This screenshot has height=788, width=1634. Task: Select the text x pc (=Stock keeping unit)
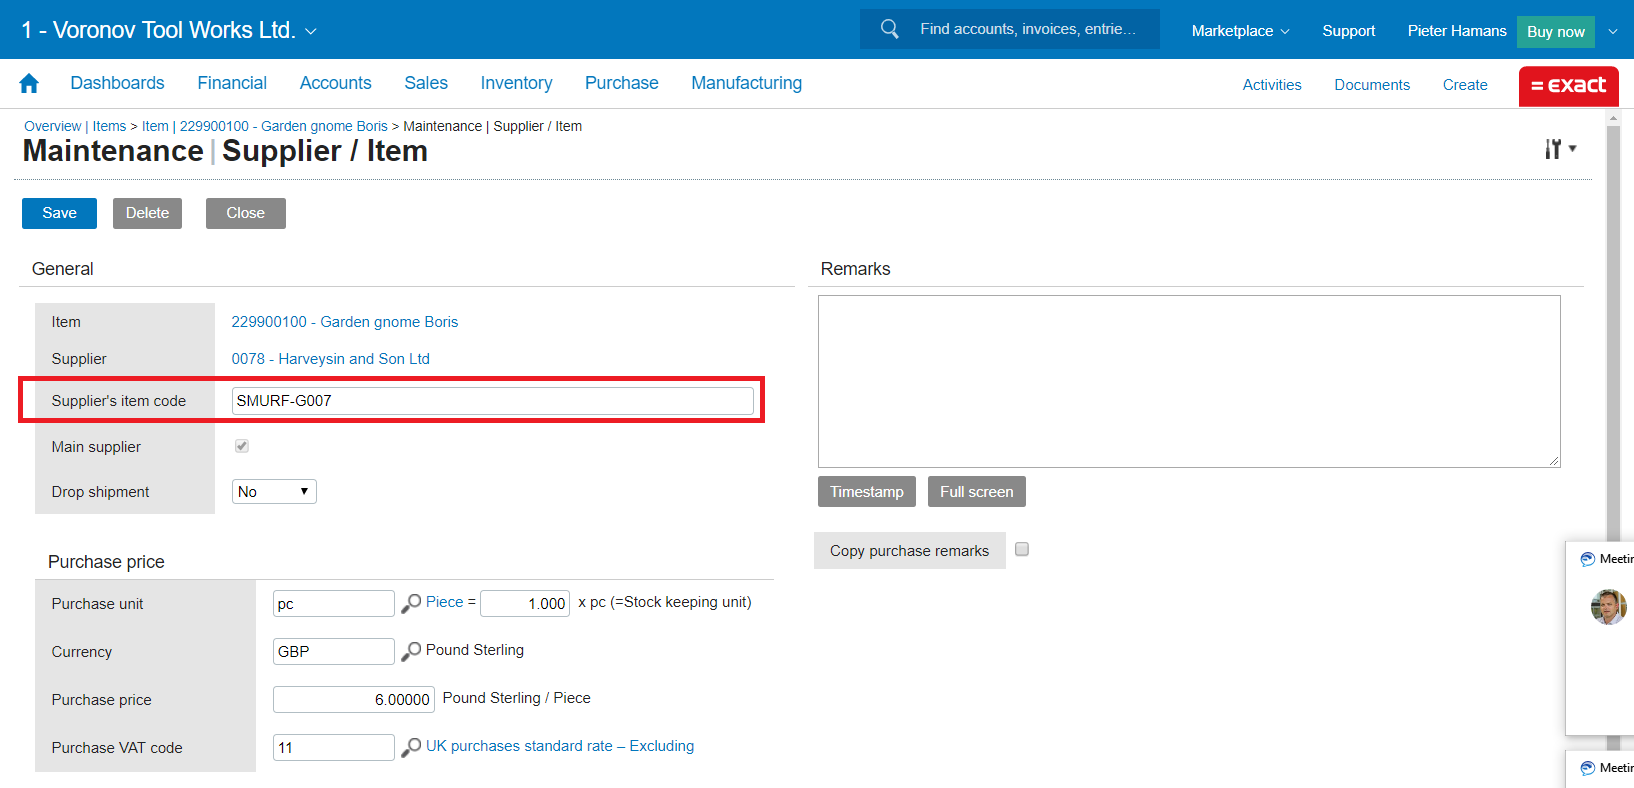[665, 602]
